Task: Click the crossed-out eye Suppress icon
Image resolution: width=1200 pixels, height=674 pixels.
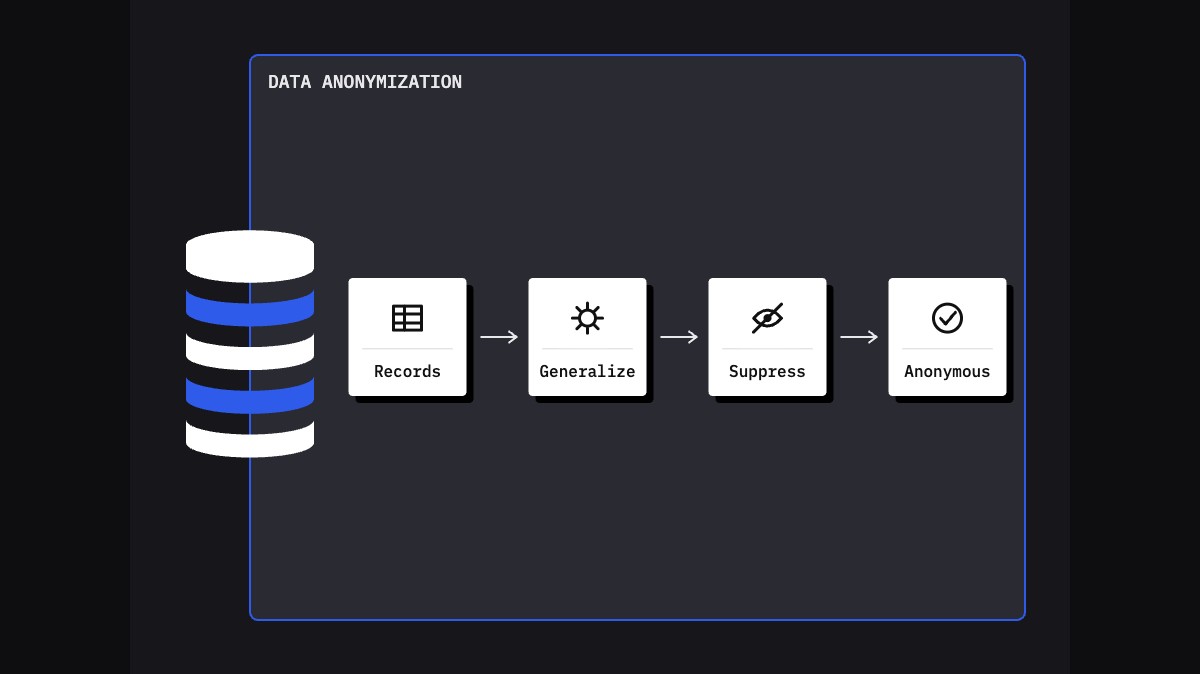Action: (x=767, y=318)
